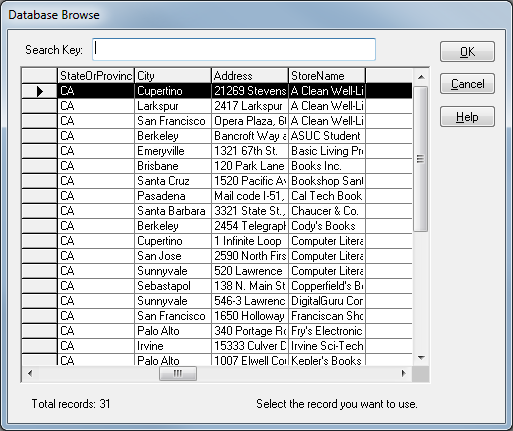Click the City column header

click(173, 76)
